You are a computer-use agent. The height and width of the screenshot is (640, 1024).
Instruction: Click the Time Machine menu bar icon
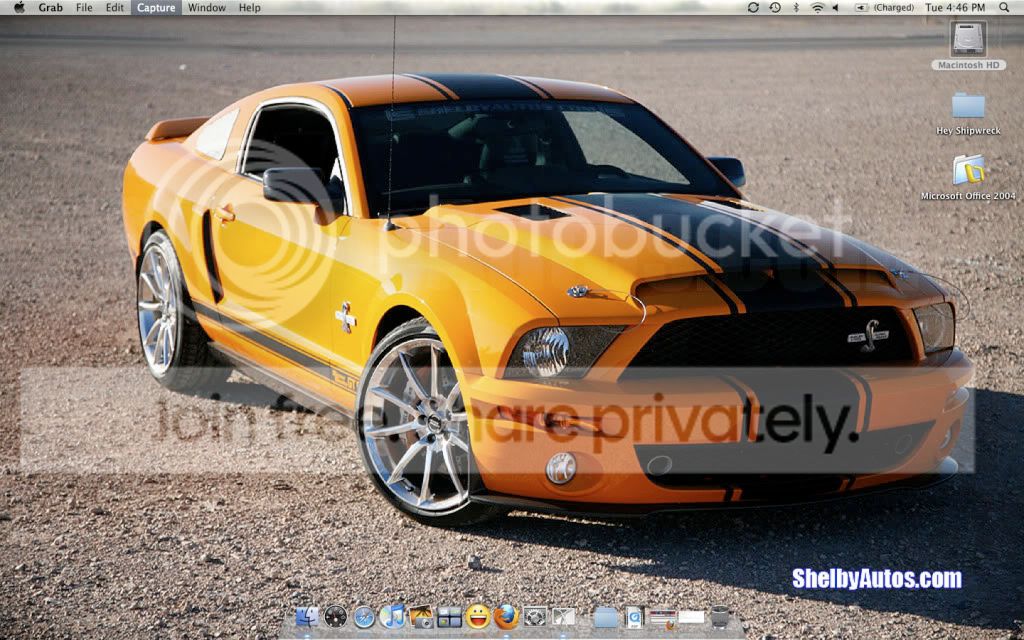[775, 8]
